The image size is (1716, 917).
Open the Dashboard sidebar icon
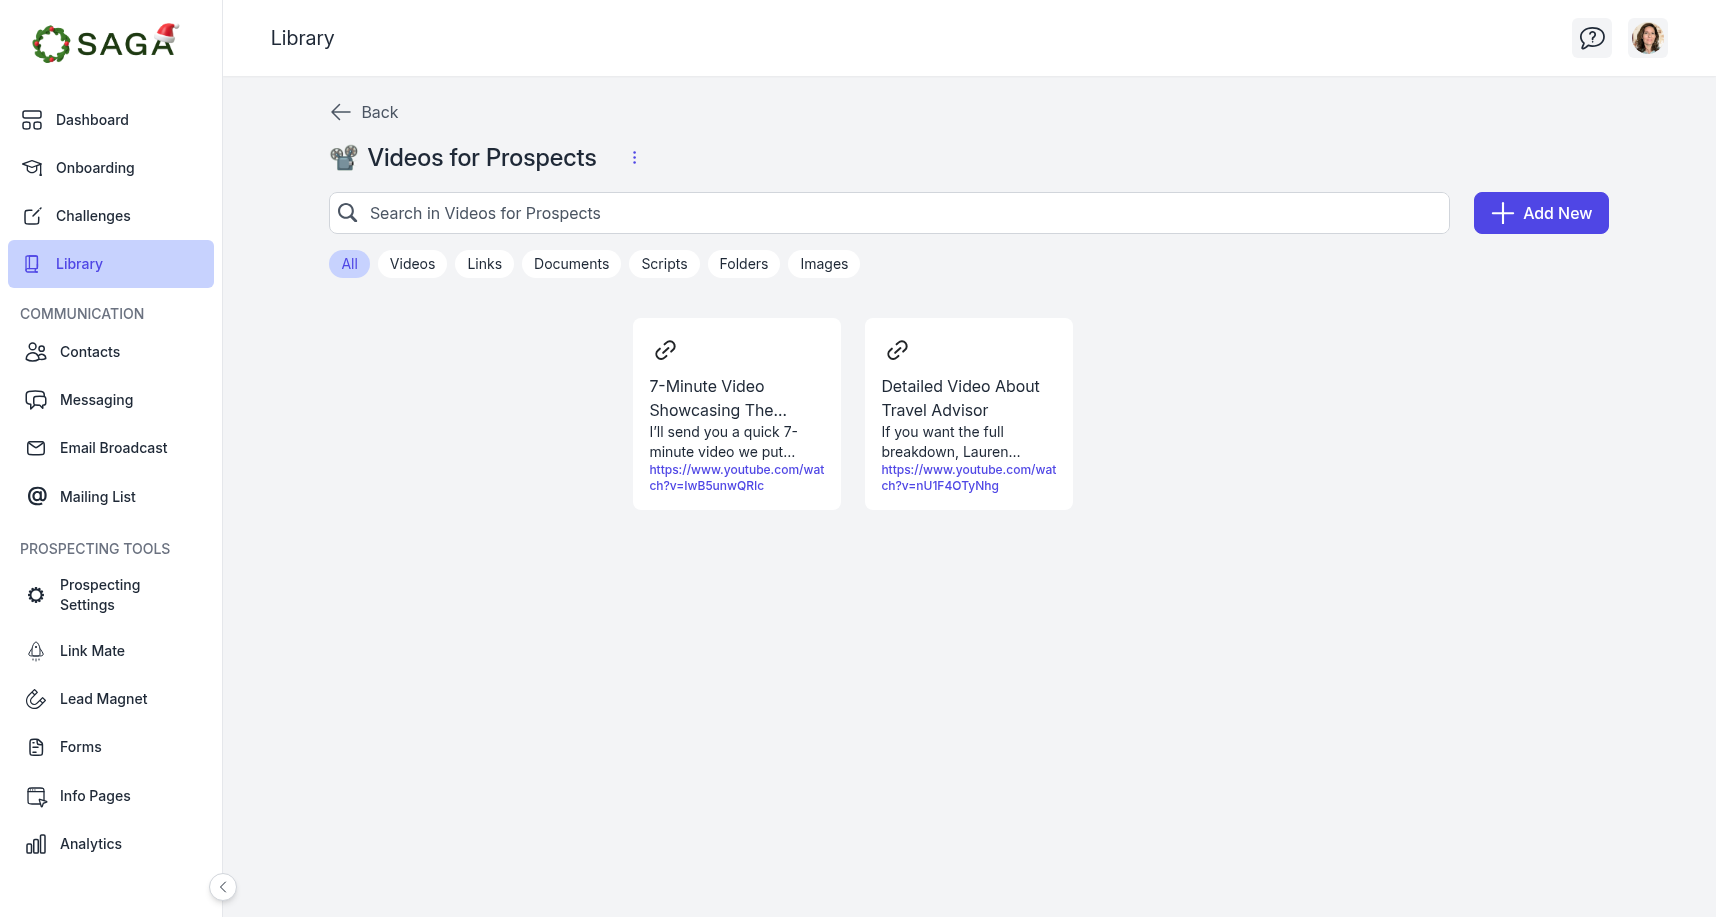point(32,120)
